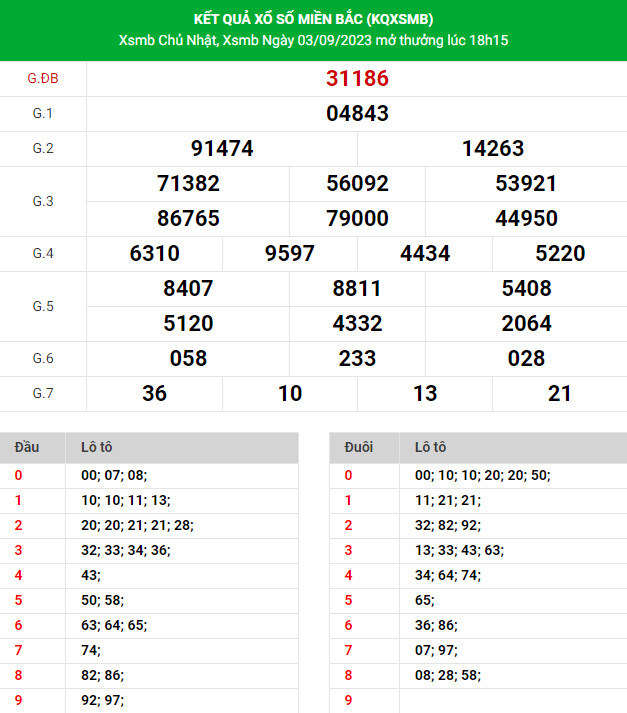
Task: Click Lô tô header in Đuôi table
Action: pos(430,447)
